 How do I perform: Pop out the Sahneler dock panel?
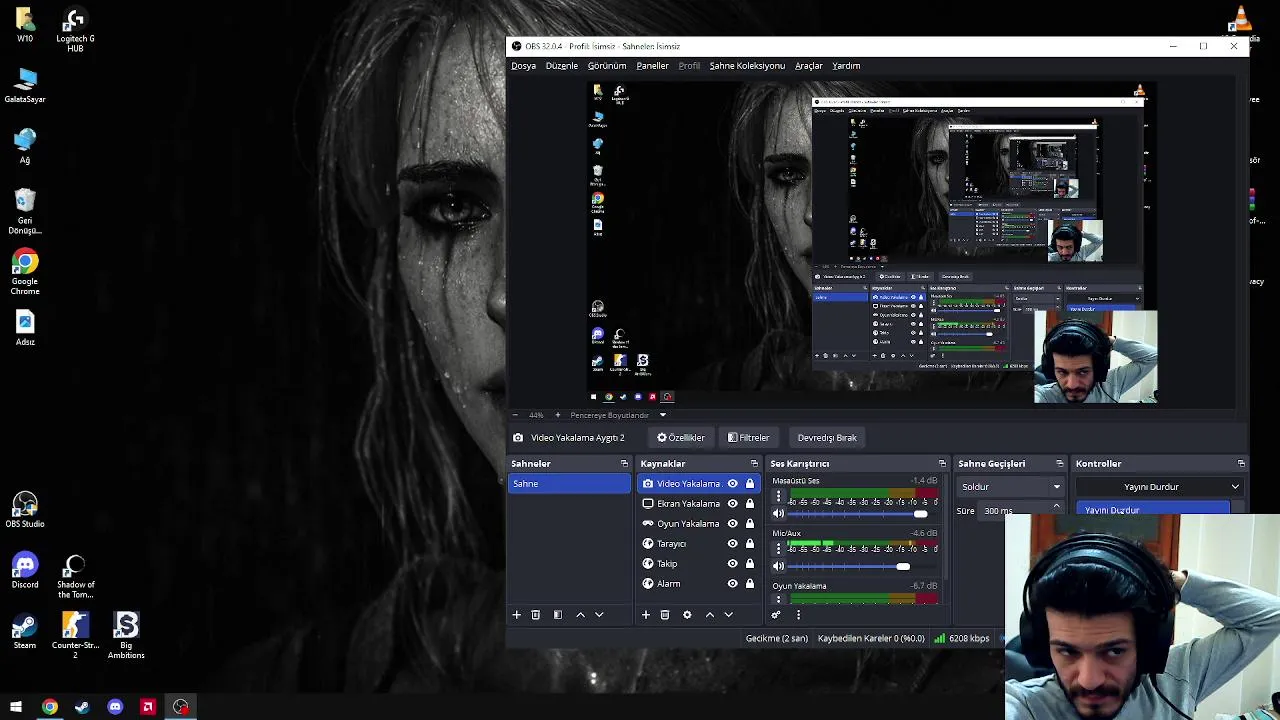(624, 464)
